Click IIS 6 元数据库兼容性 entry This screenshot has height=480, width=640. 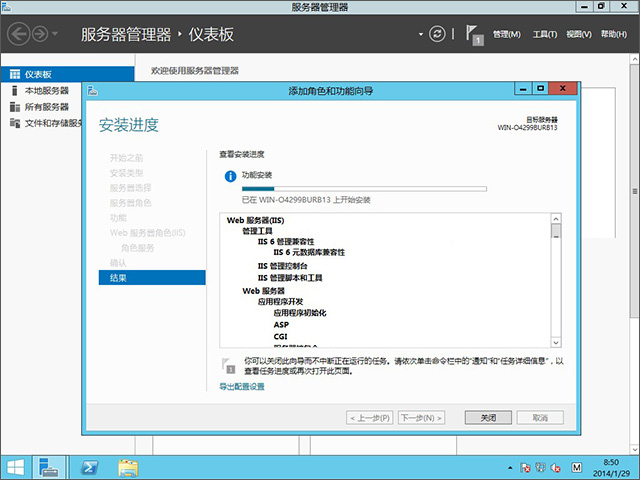[x=309, y=253]
